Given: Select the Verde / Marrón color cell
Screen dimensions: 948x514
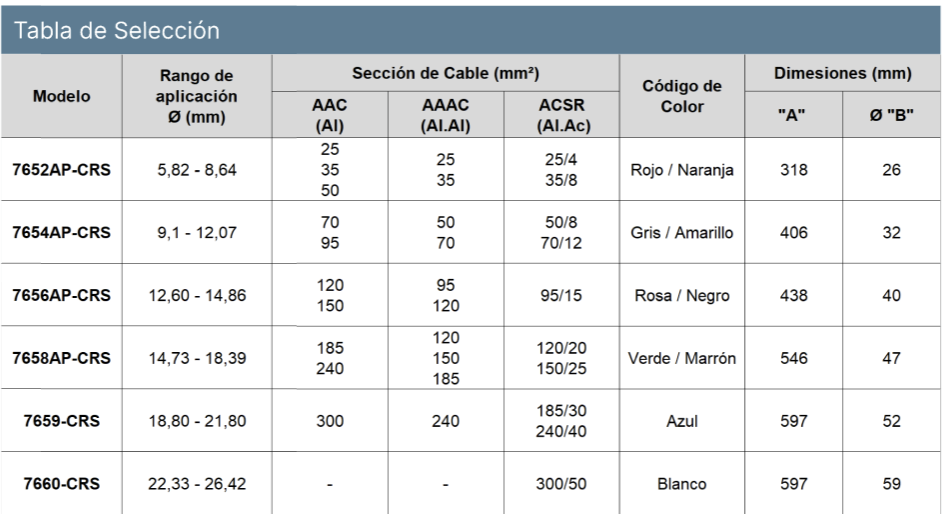Looking at the screenshot, I should [x=684, y=357].
